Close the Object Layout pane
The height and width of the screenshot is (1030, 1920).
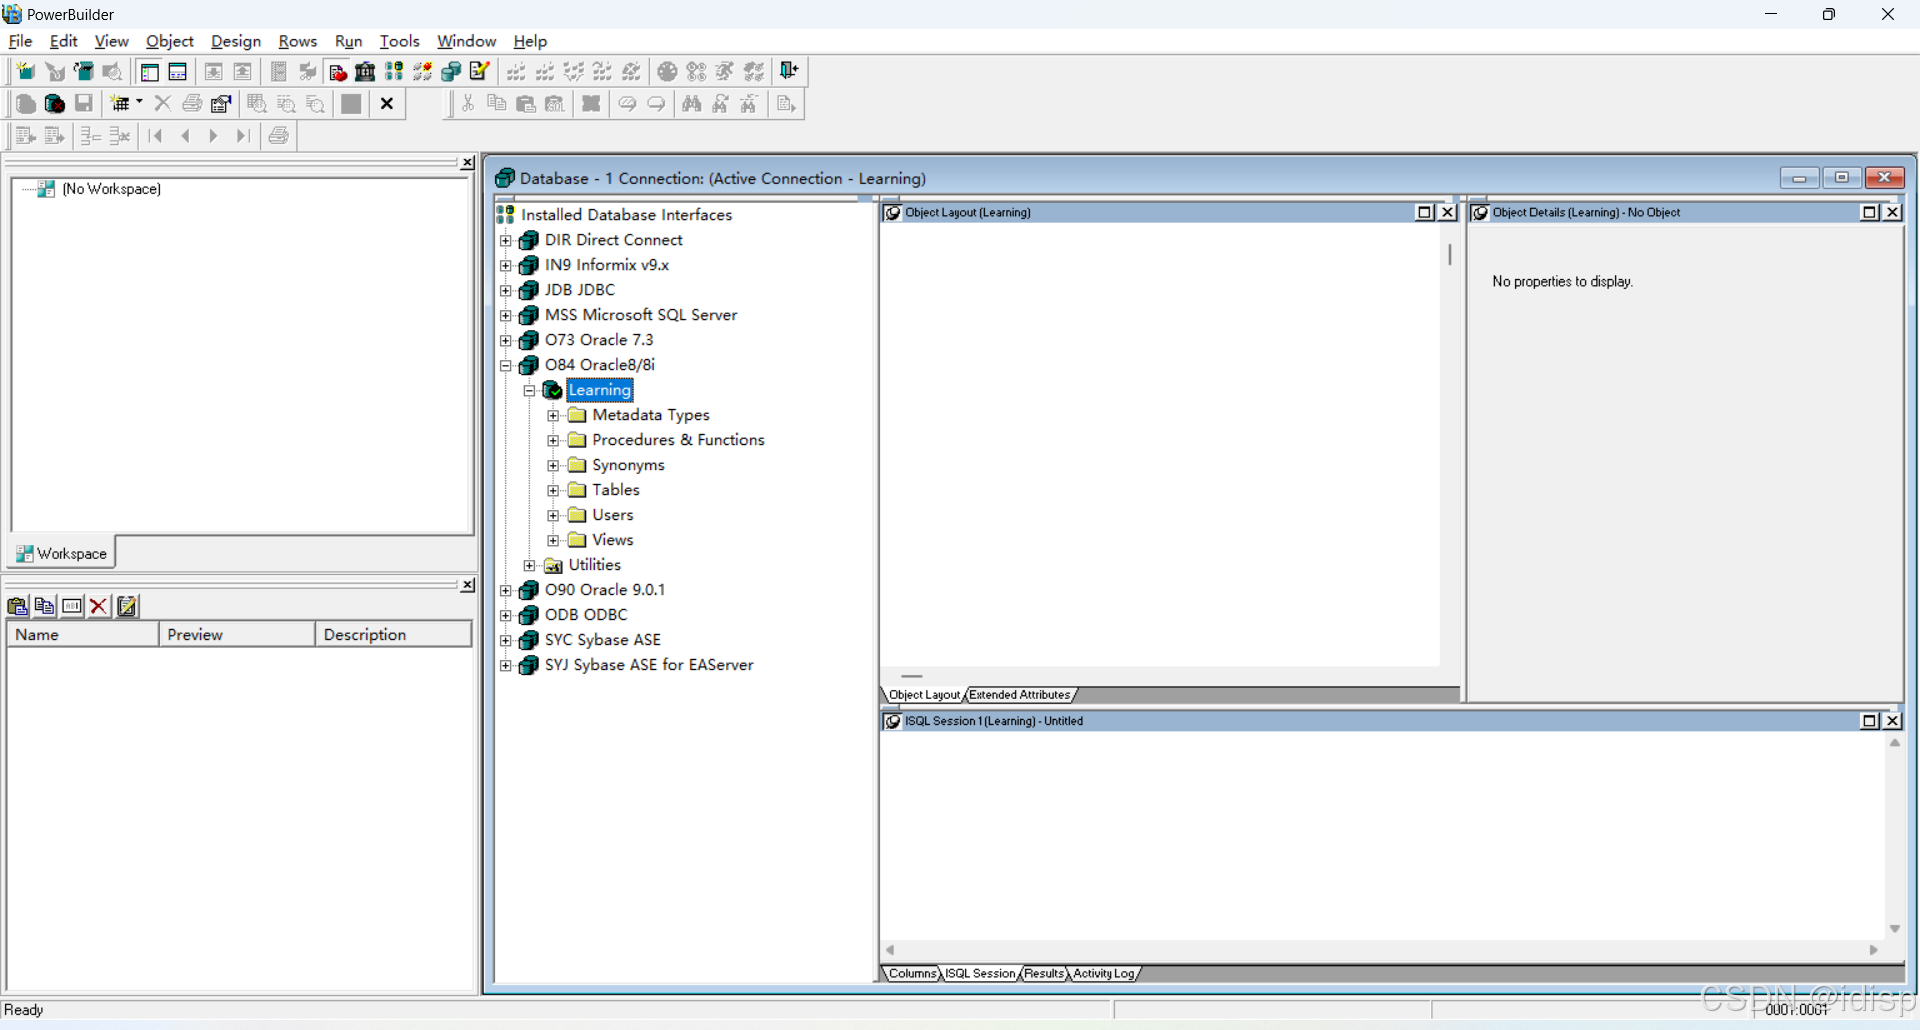click(1447, 212)
